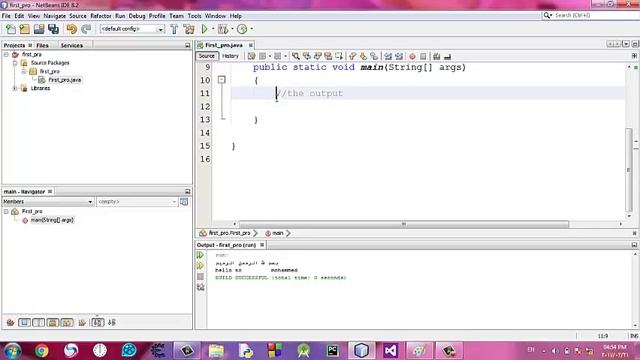Click the Comment code icon in editor toolbar
This screenshot has height=360, width=640.
436,56
